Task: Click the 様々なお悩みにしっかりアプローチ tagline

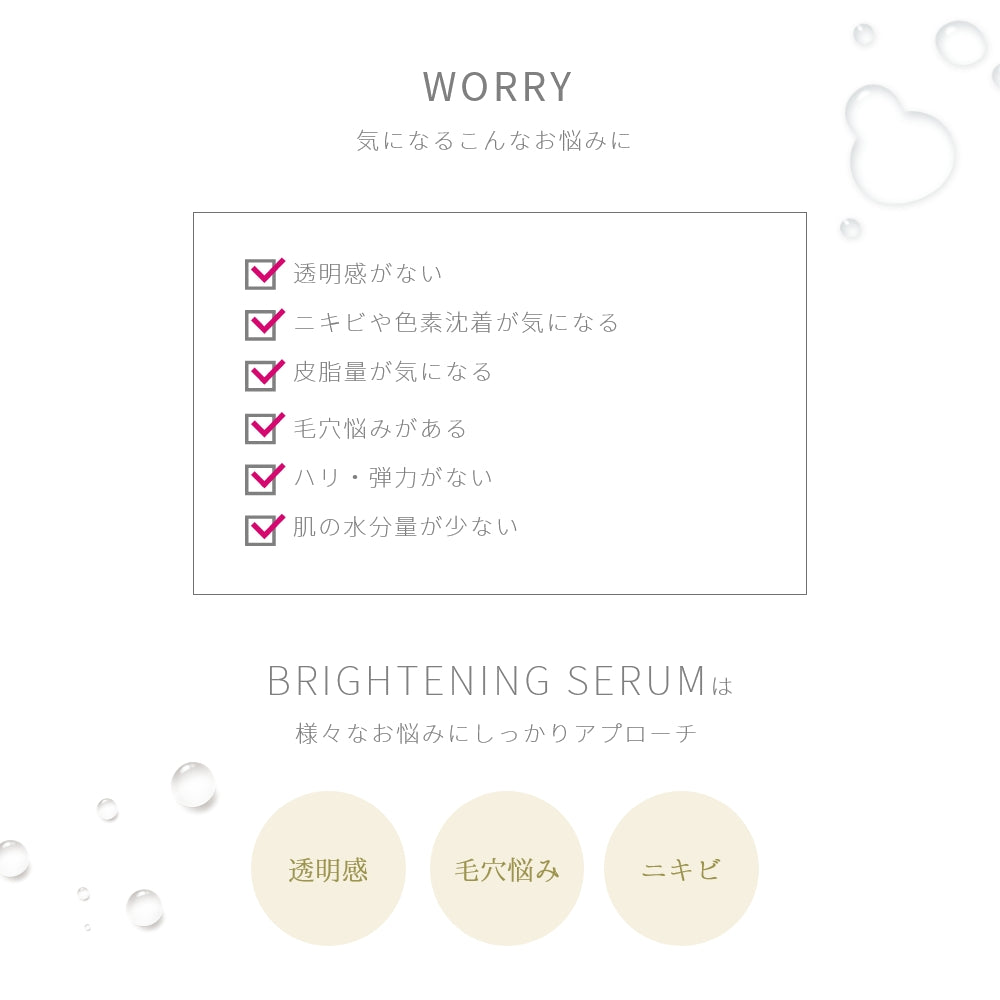Action: [497, 733]
